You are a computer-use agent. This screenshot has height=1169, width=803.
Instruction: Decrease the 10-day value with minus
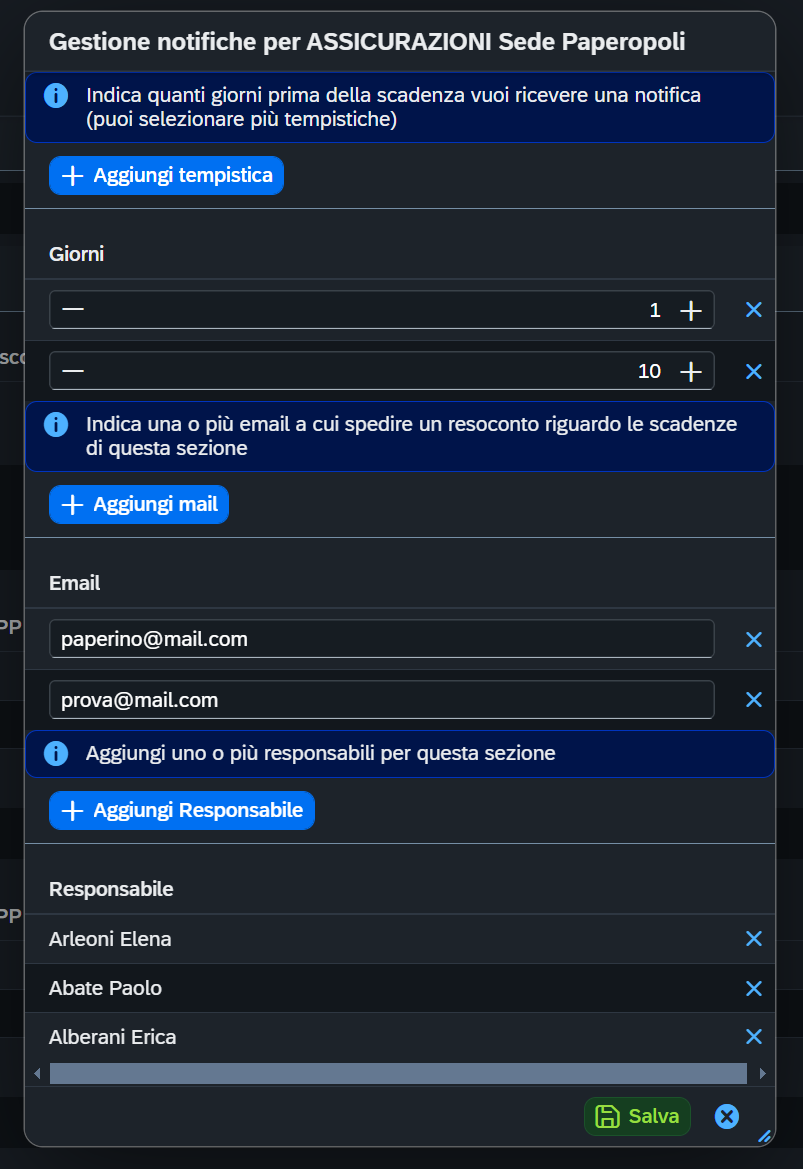(x=73, y=371)
